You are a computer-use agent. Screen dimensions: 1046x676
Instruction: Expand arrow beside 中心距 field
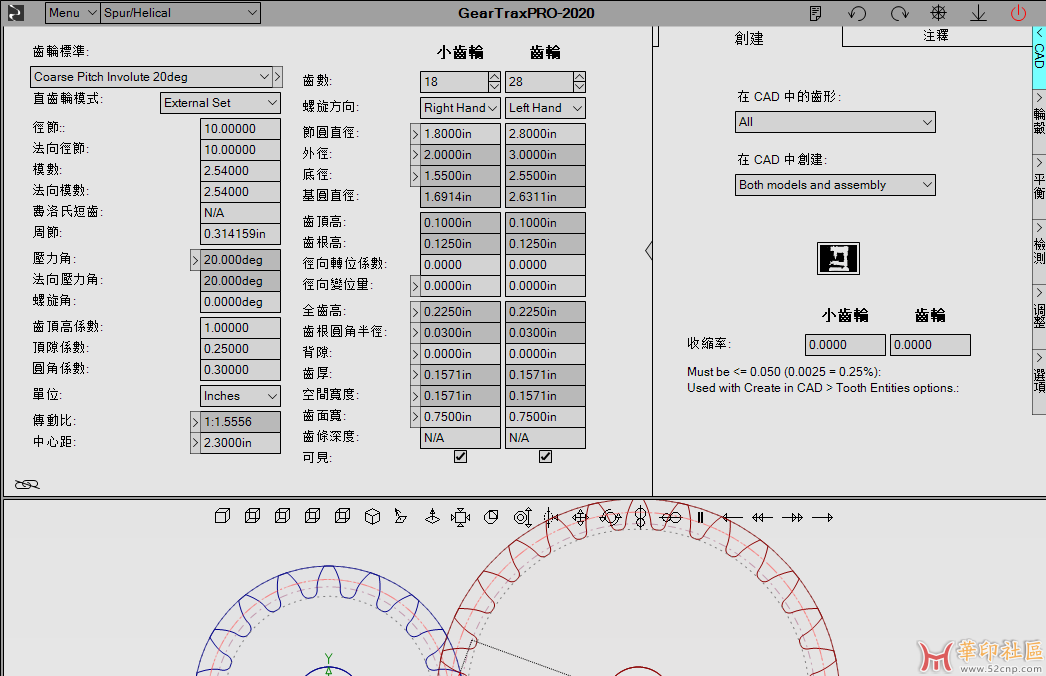(x=195, y=442)
